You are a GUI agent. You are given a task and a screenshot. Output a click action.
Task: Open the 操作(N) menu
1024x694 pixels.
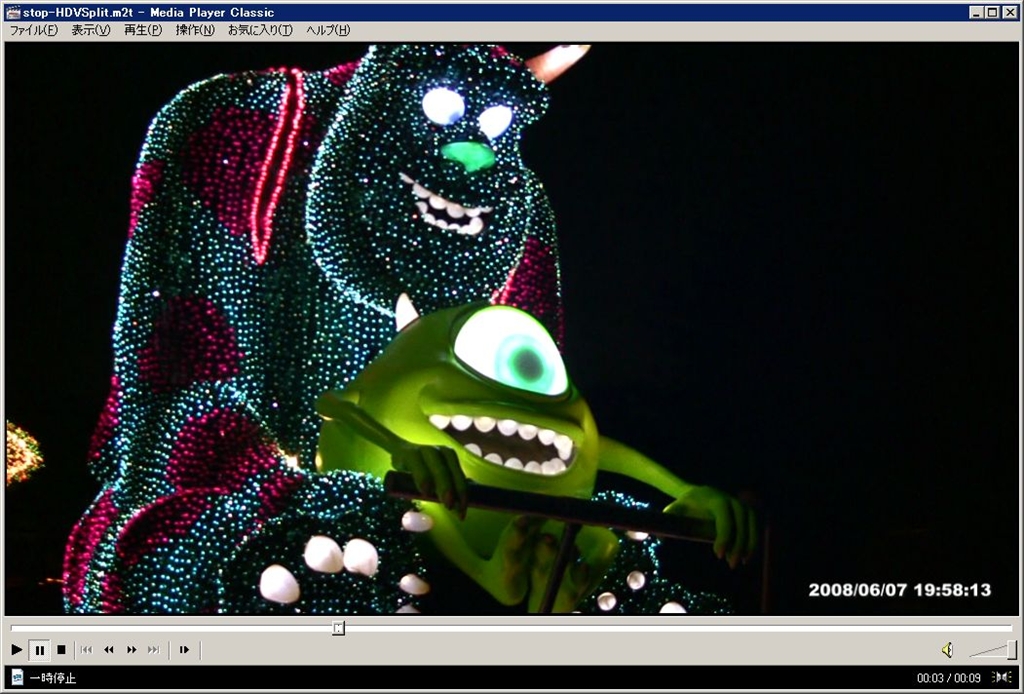(195, 30)
